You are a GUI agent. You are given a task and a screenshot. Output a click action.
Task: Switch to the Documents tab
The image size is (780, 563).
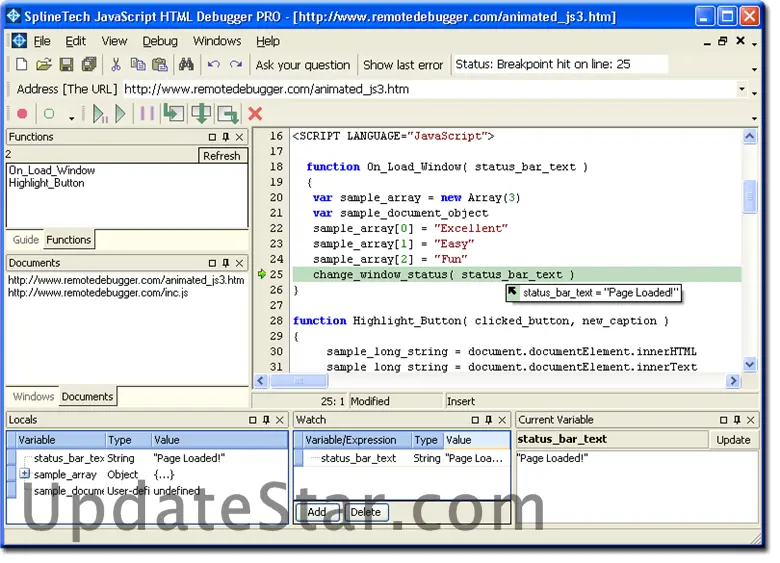click(88, 396)
